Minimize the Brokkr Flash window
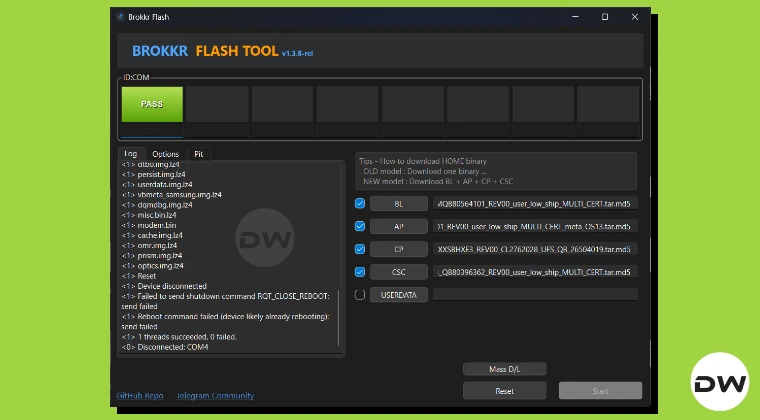This screenshot has height=420, width=760. pos(575,17)
